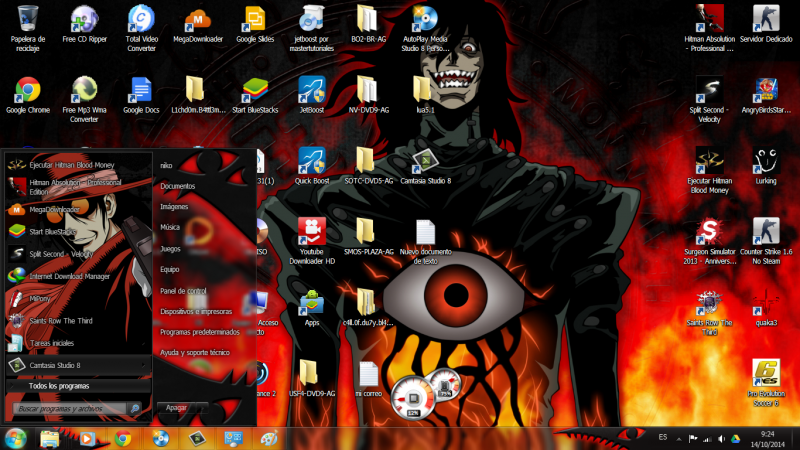
Task: Open AutoPlay Media Studio 8 shortcut
Action: [424, 20]
